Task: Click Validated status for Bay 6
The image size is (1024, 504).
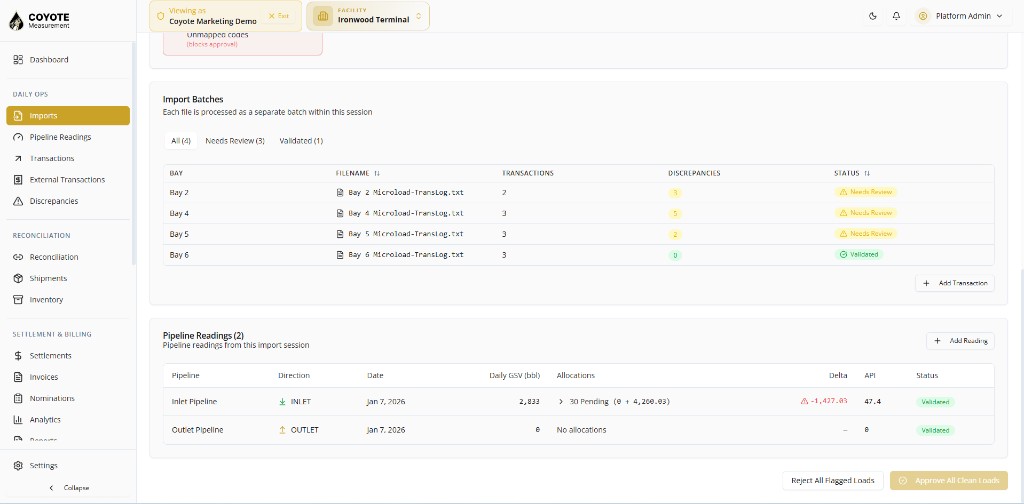Action: point(859,255)
